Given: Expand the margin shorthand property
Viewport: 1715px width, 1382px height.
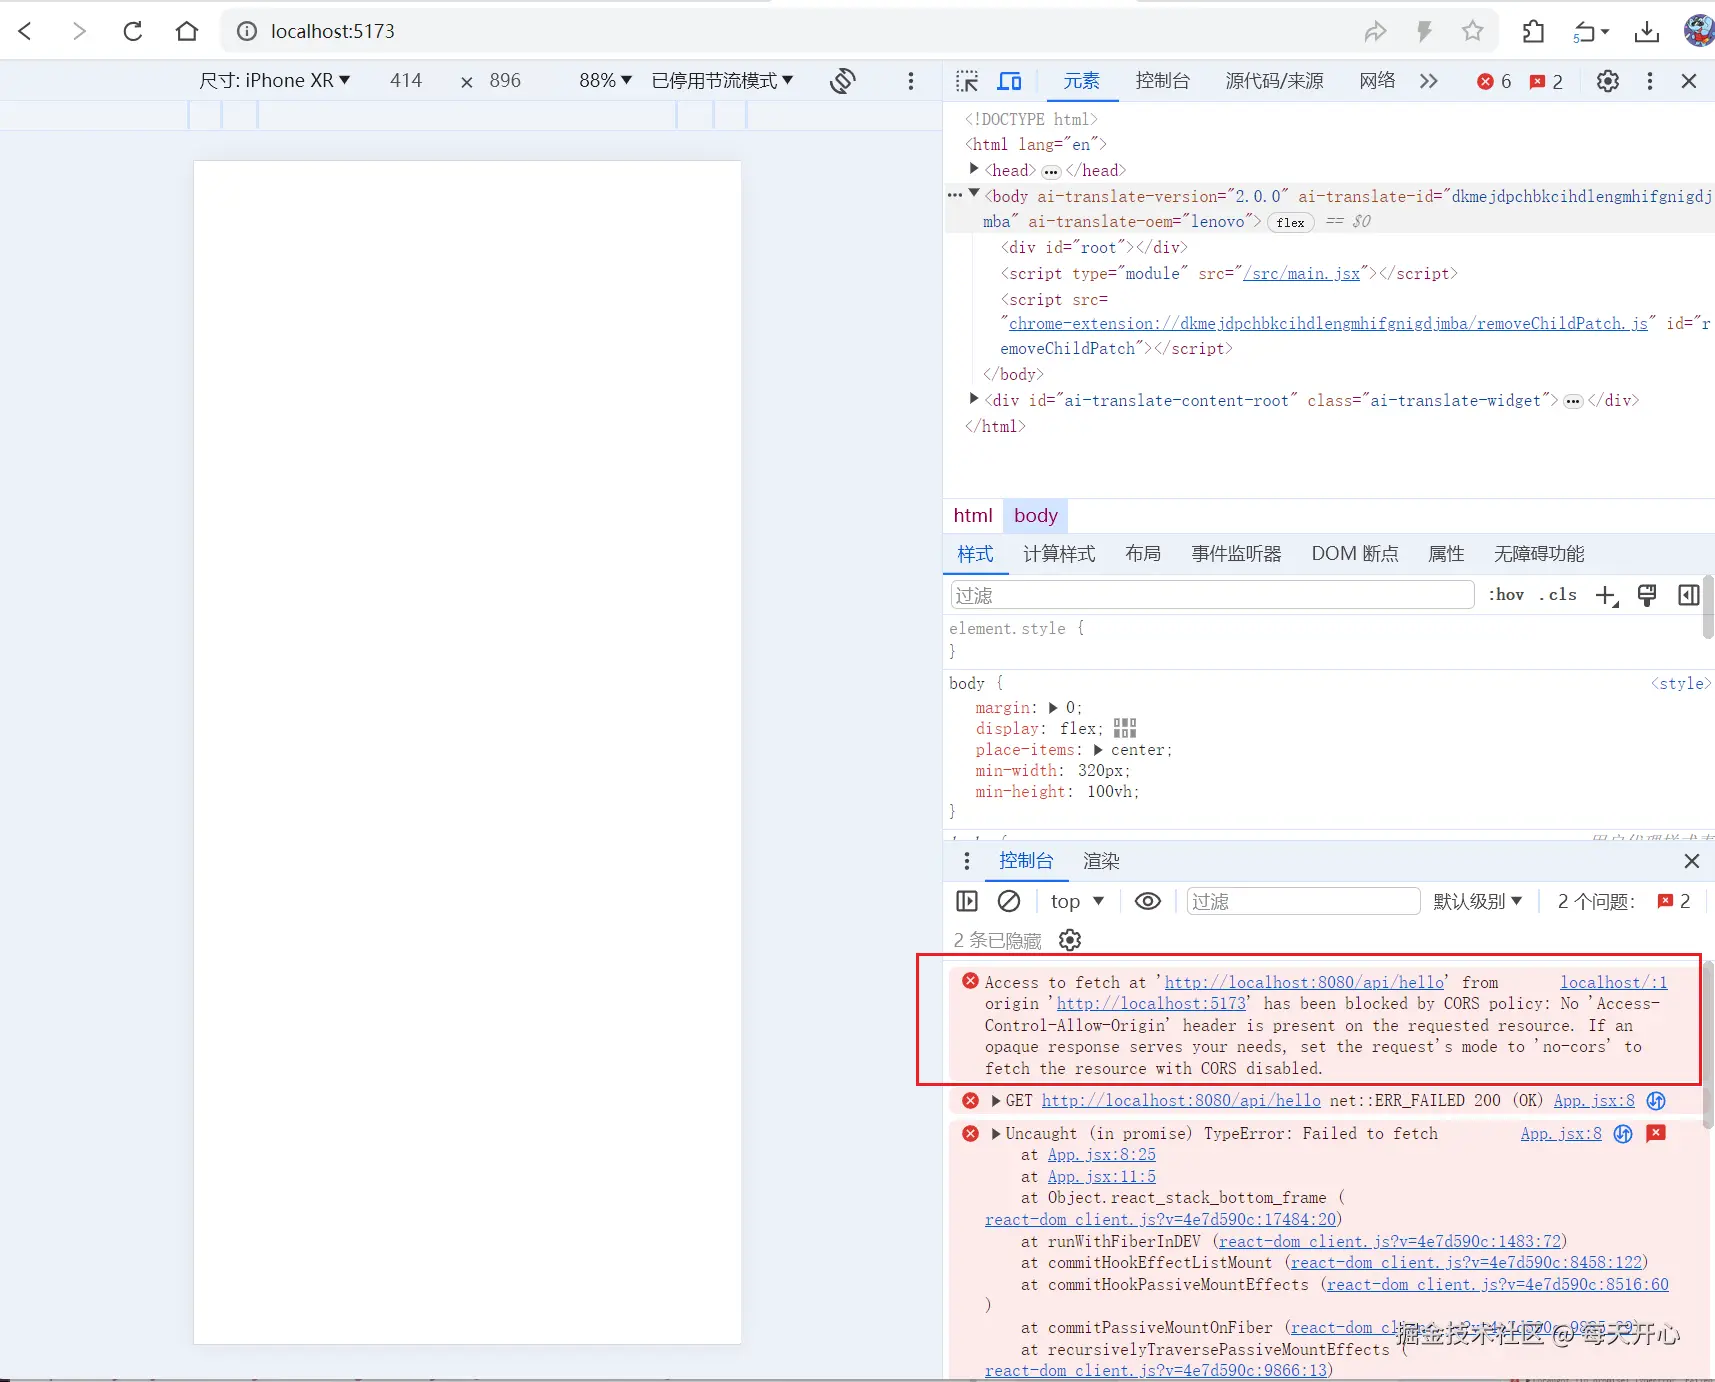Looking at the screenshot, I should [x=1053, y=707].
